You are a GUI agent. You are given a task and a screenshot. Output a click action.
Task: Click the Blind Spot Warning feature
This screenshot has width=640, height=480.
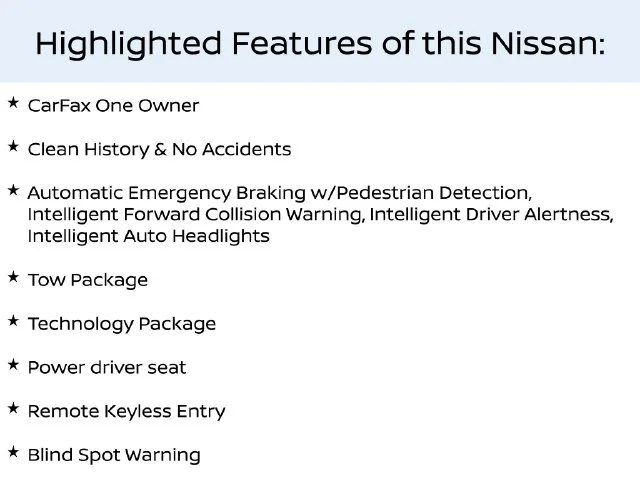coord(114,455)
